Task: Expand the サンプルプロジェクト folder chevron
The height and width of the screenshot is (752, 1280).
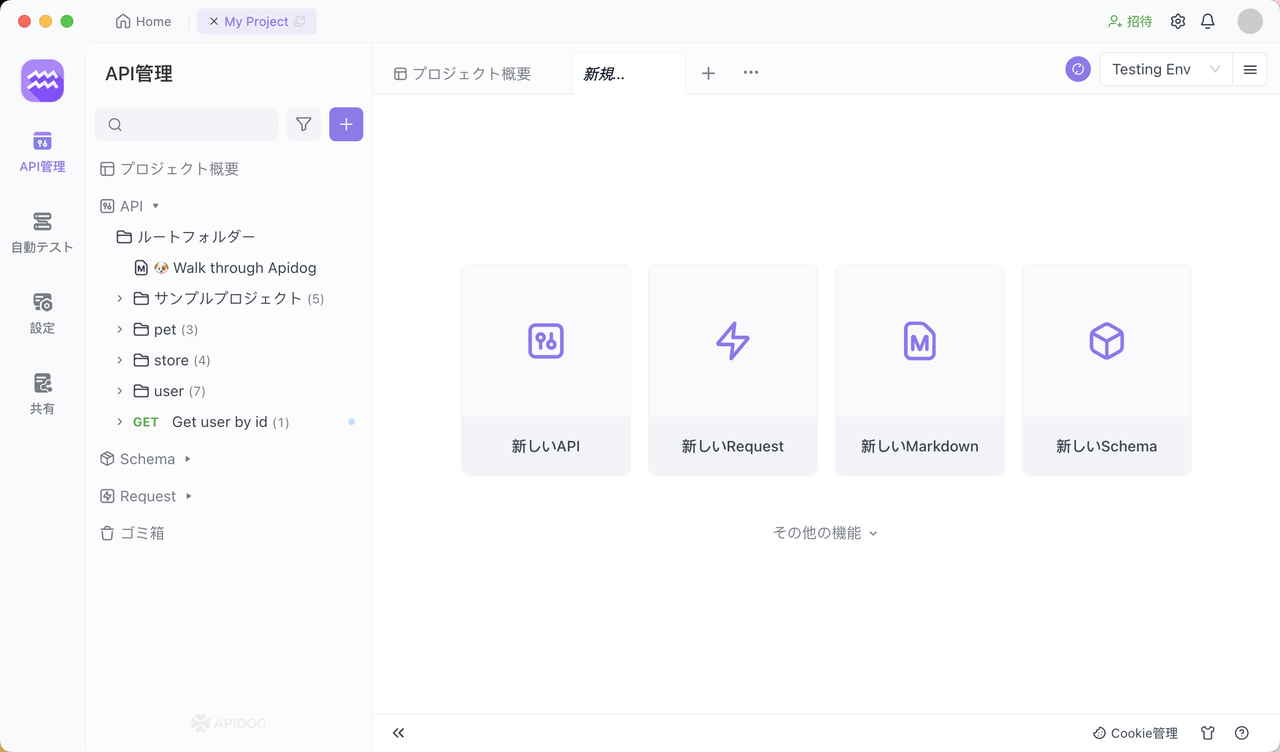Action: coord(120,298)
